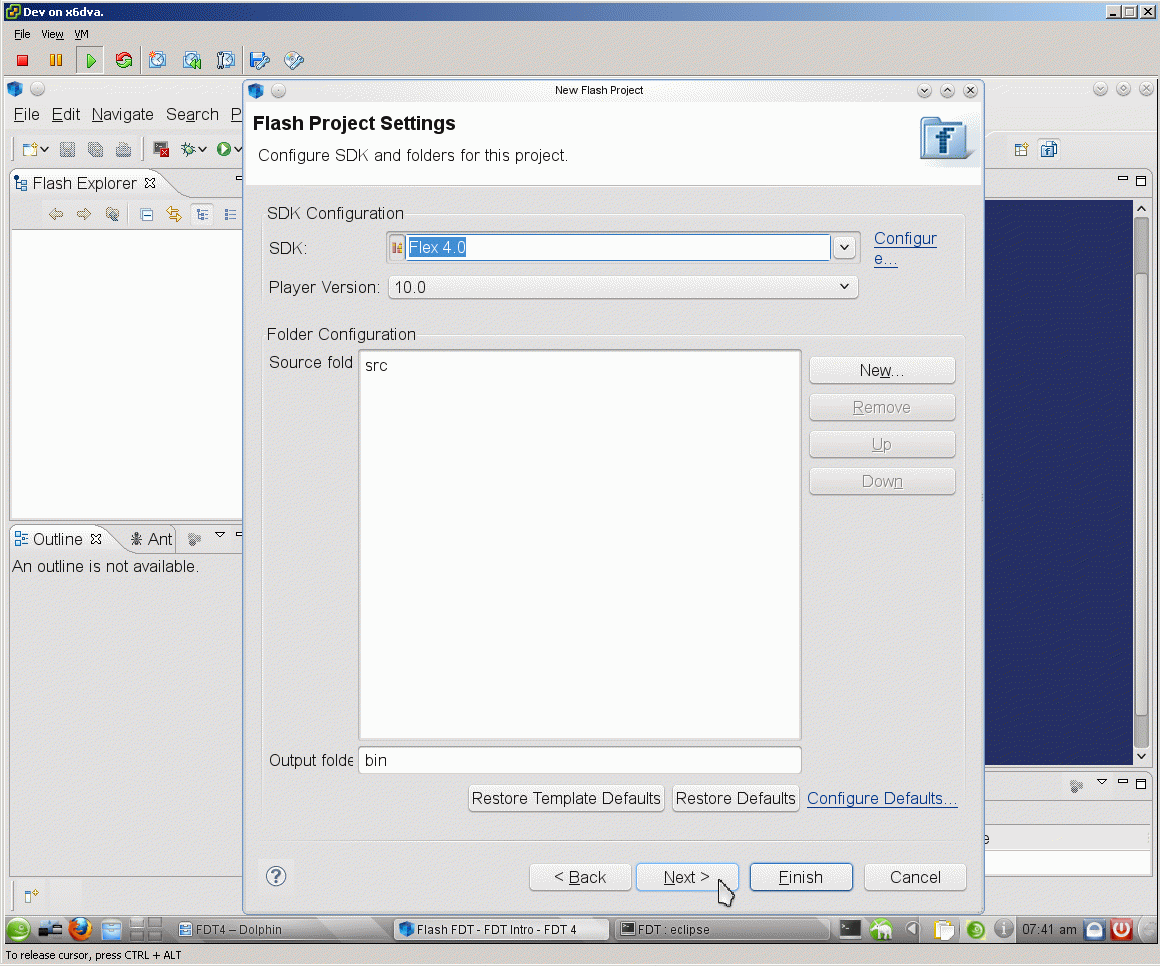Launch Firefox from the taskbar
The width and height of the screenshot is (1160, 966).
(80, 929)
